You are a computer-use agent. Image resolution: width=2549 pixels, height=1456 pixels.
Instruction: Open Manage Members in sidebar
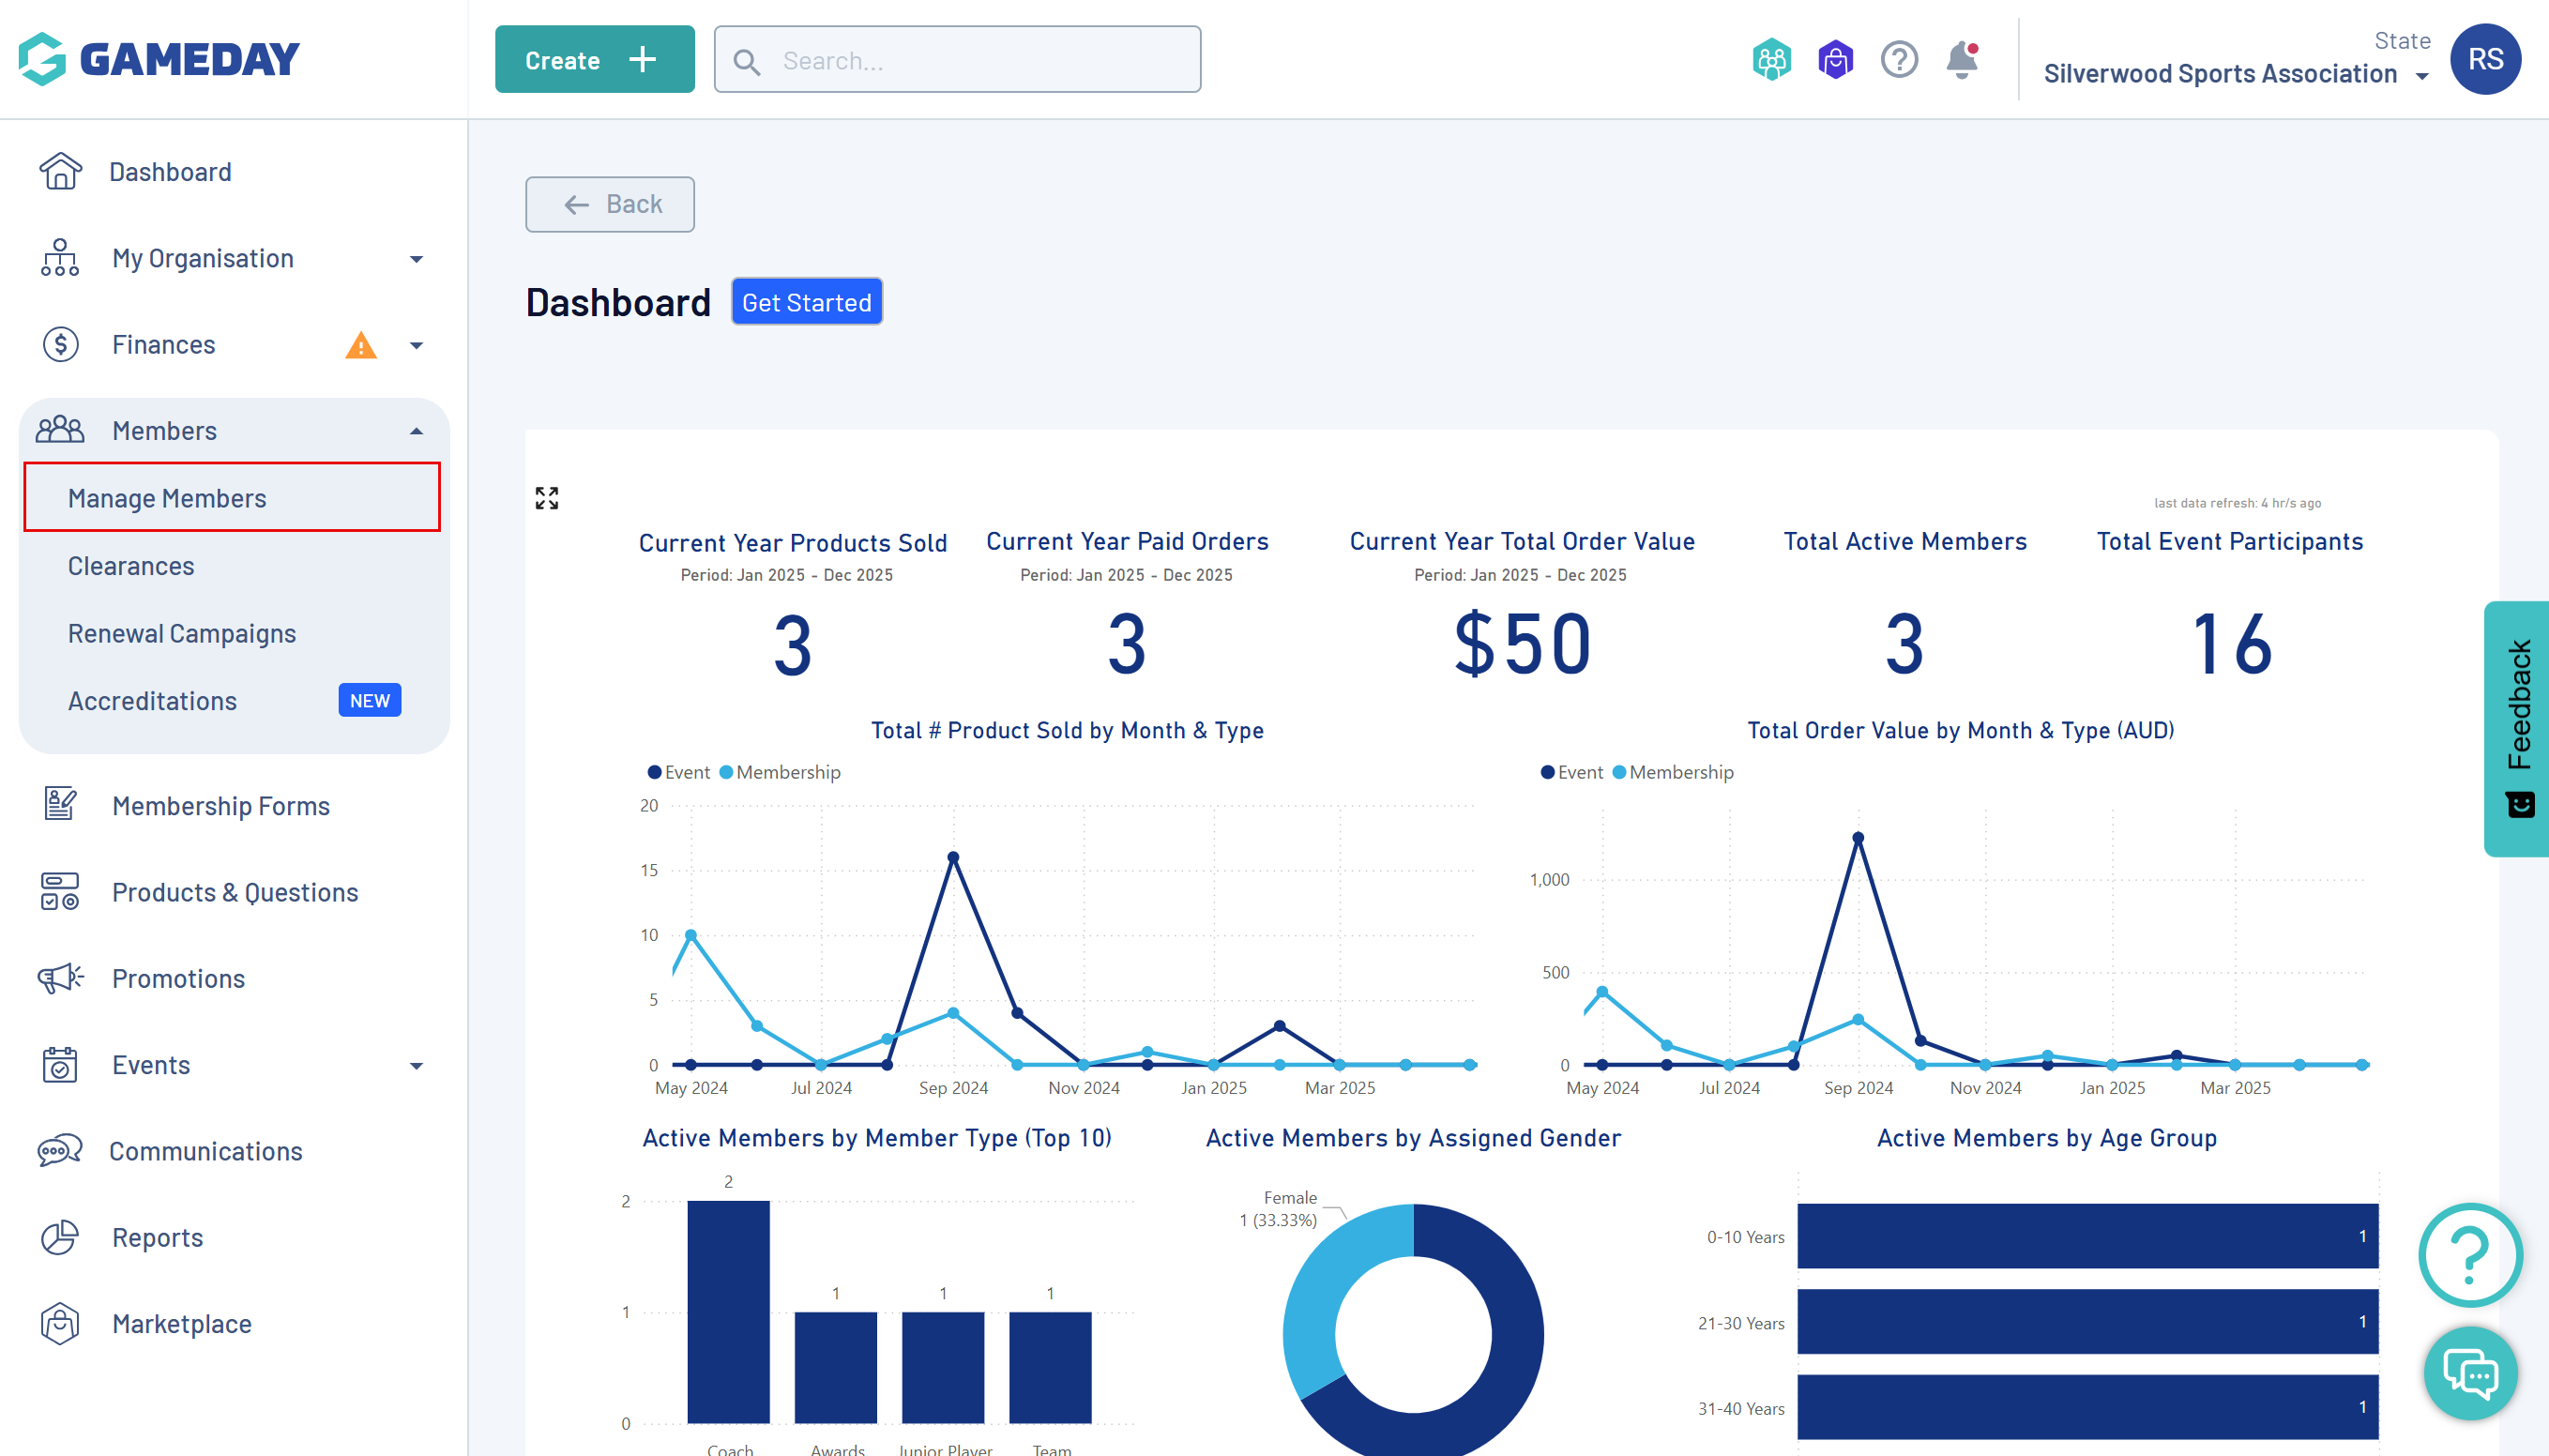click(x=167, y=498)
